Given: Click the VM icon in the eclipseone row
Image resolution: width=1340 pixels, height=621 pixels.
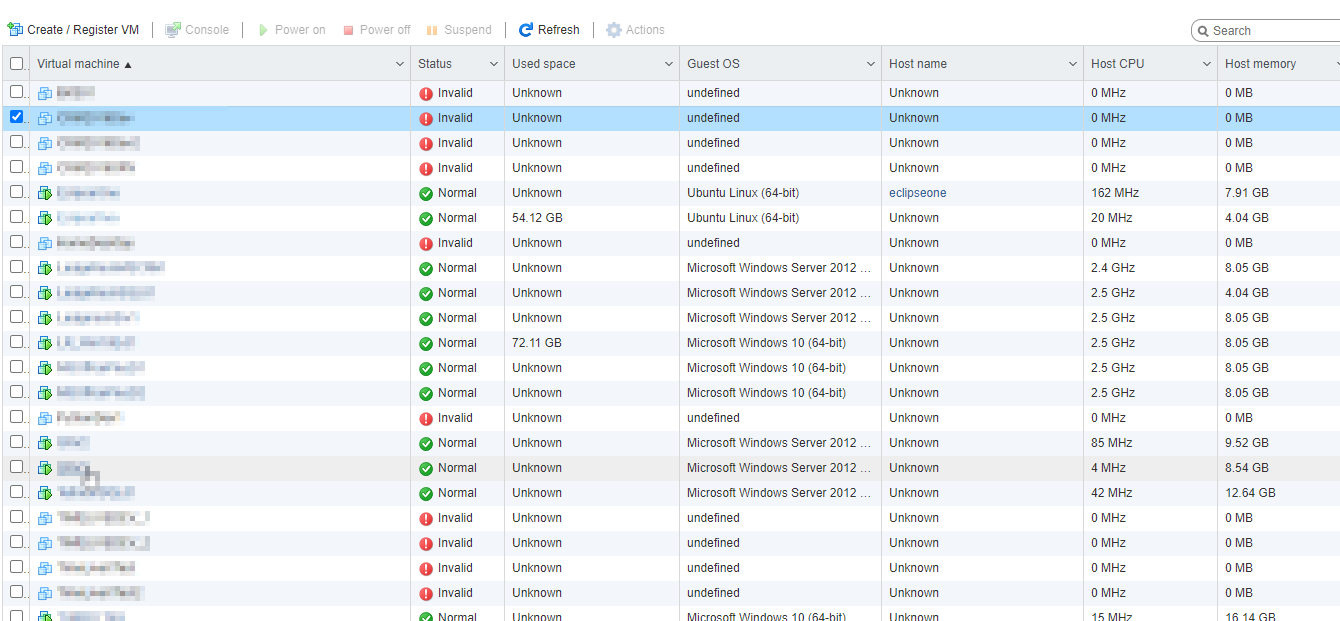Looking at the screenshot, I should click(x=45, y=193).
